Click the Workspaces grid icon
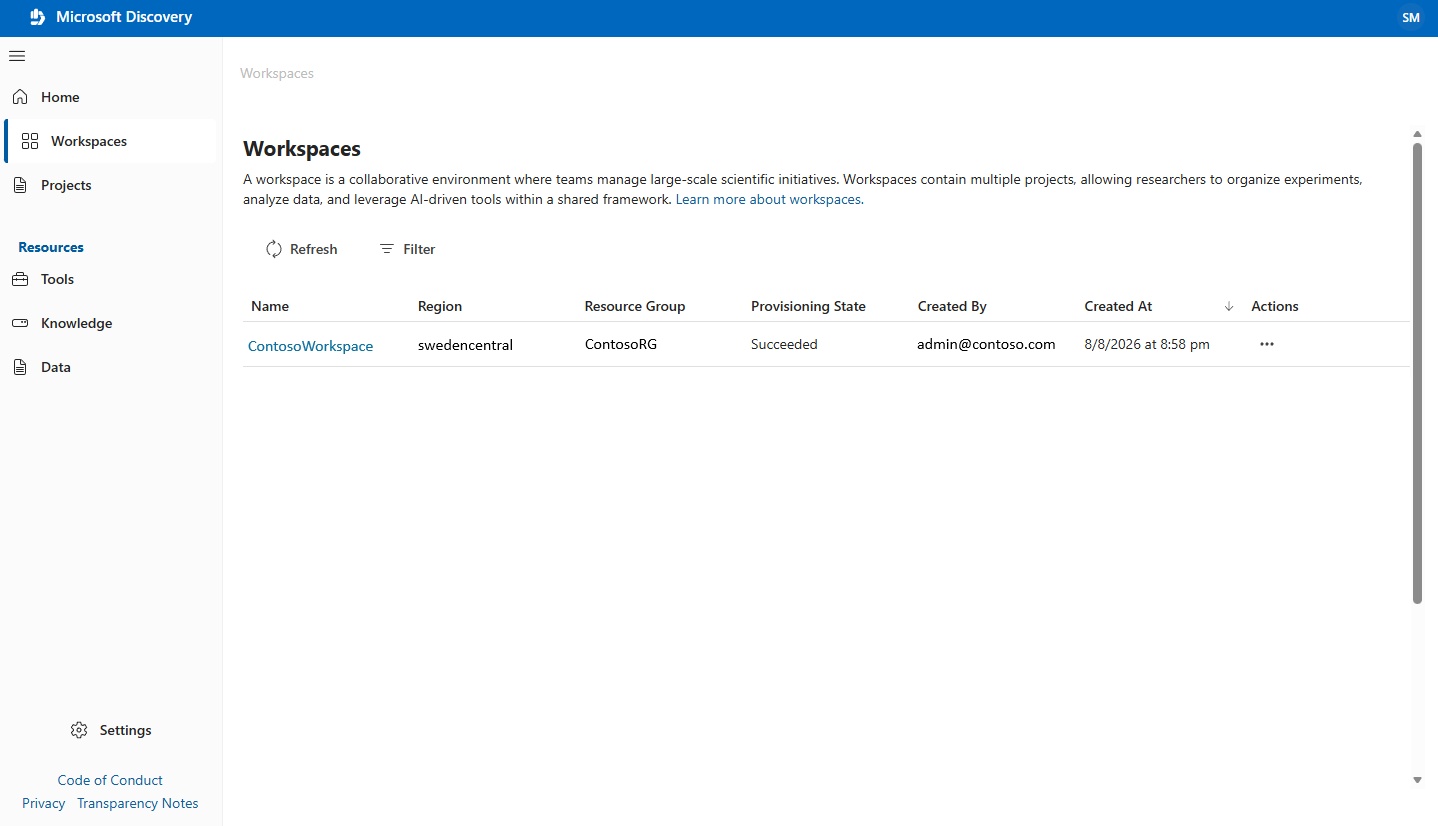The height and width of the screenshot is (826, 1438). coord(30,141)
